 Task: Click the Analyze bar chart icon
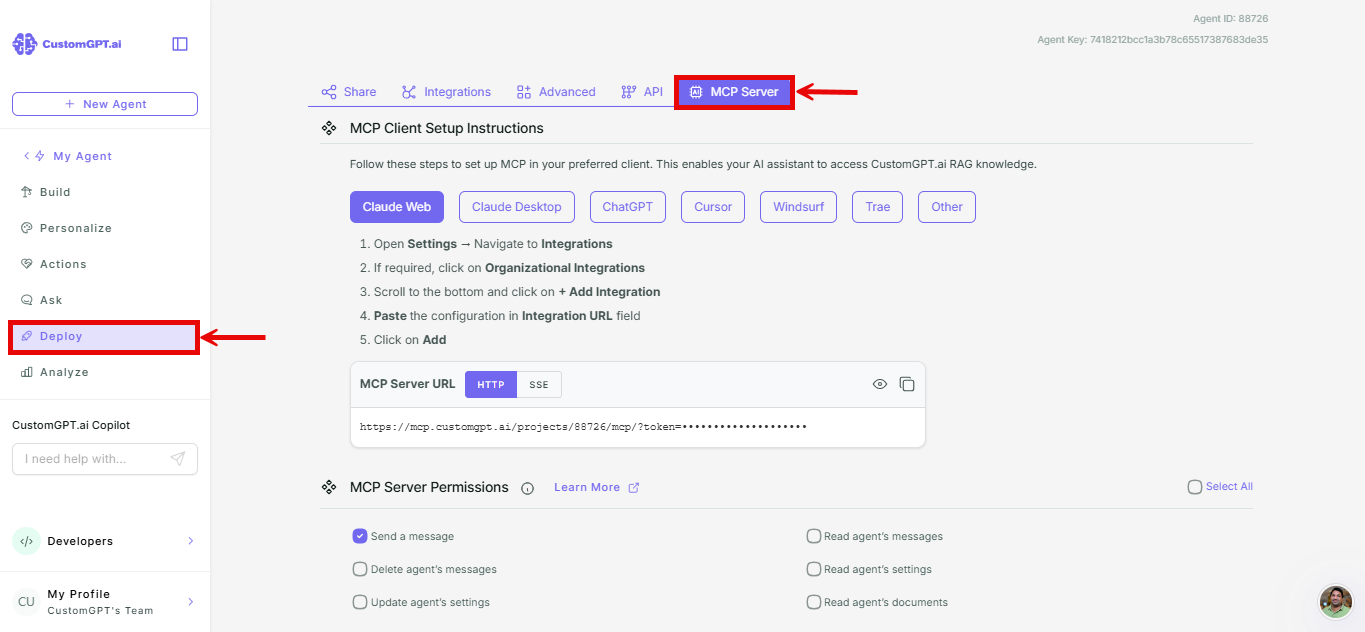(x=27, y=372)
